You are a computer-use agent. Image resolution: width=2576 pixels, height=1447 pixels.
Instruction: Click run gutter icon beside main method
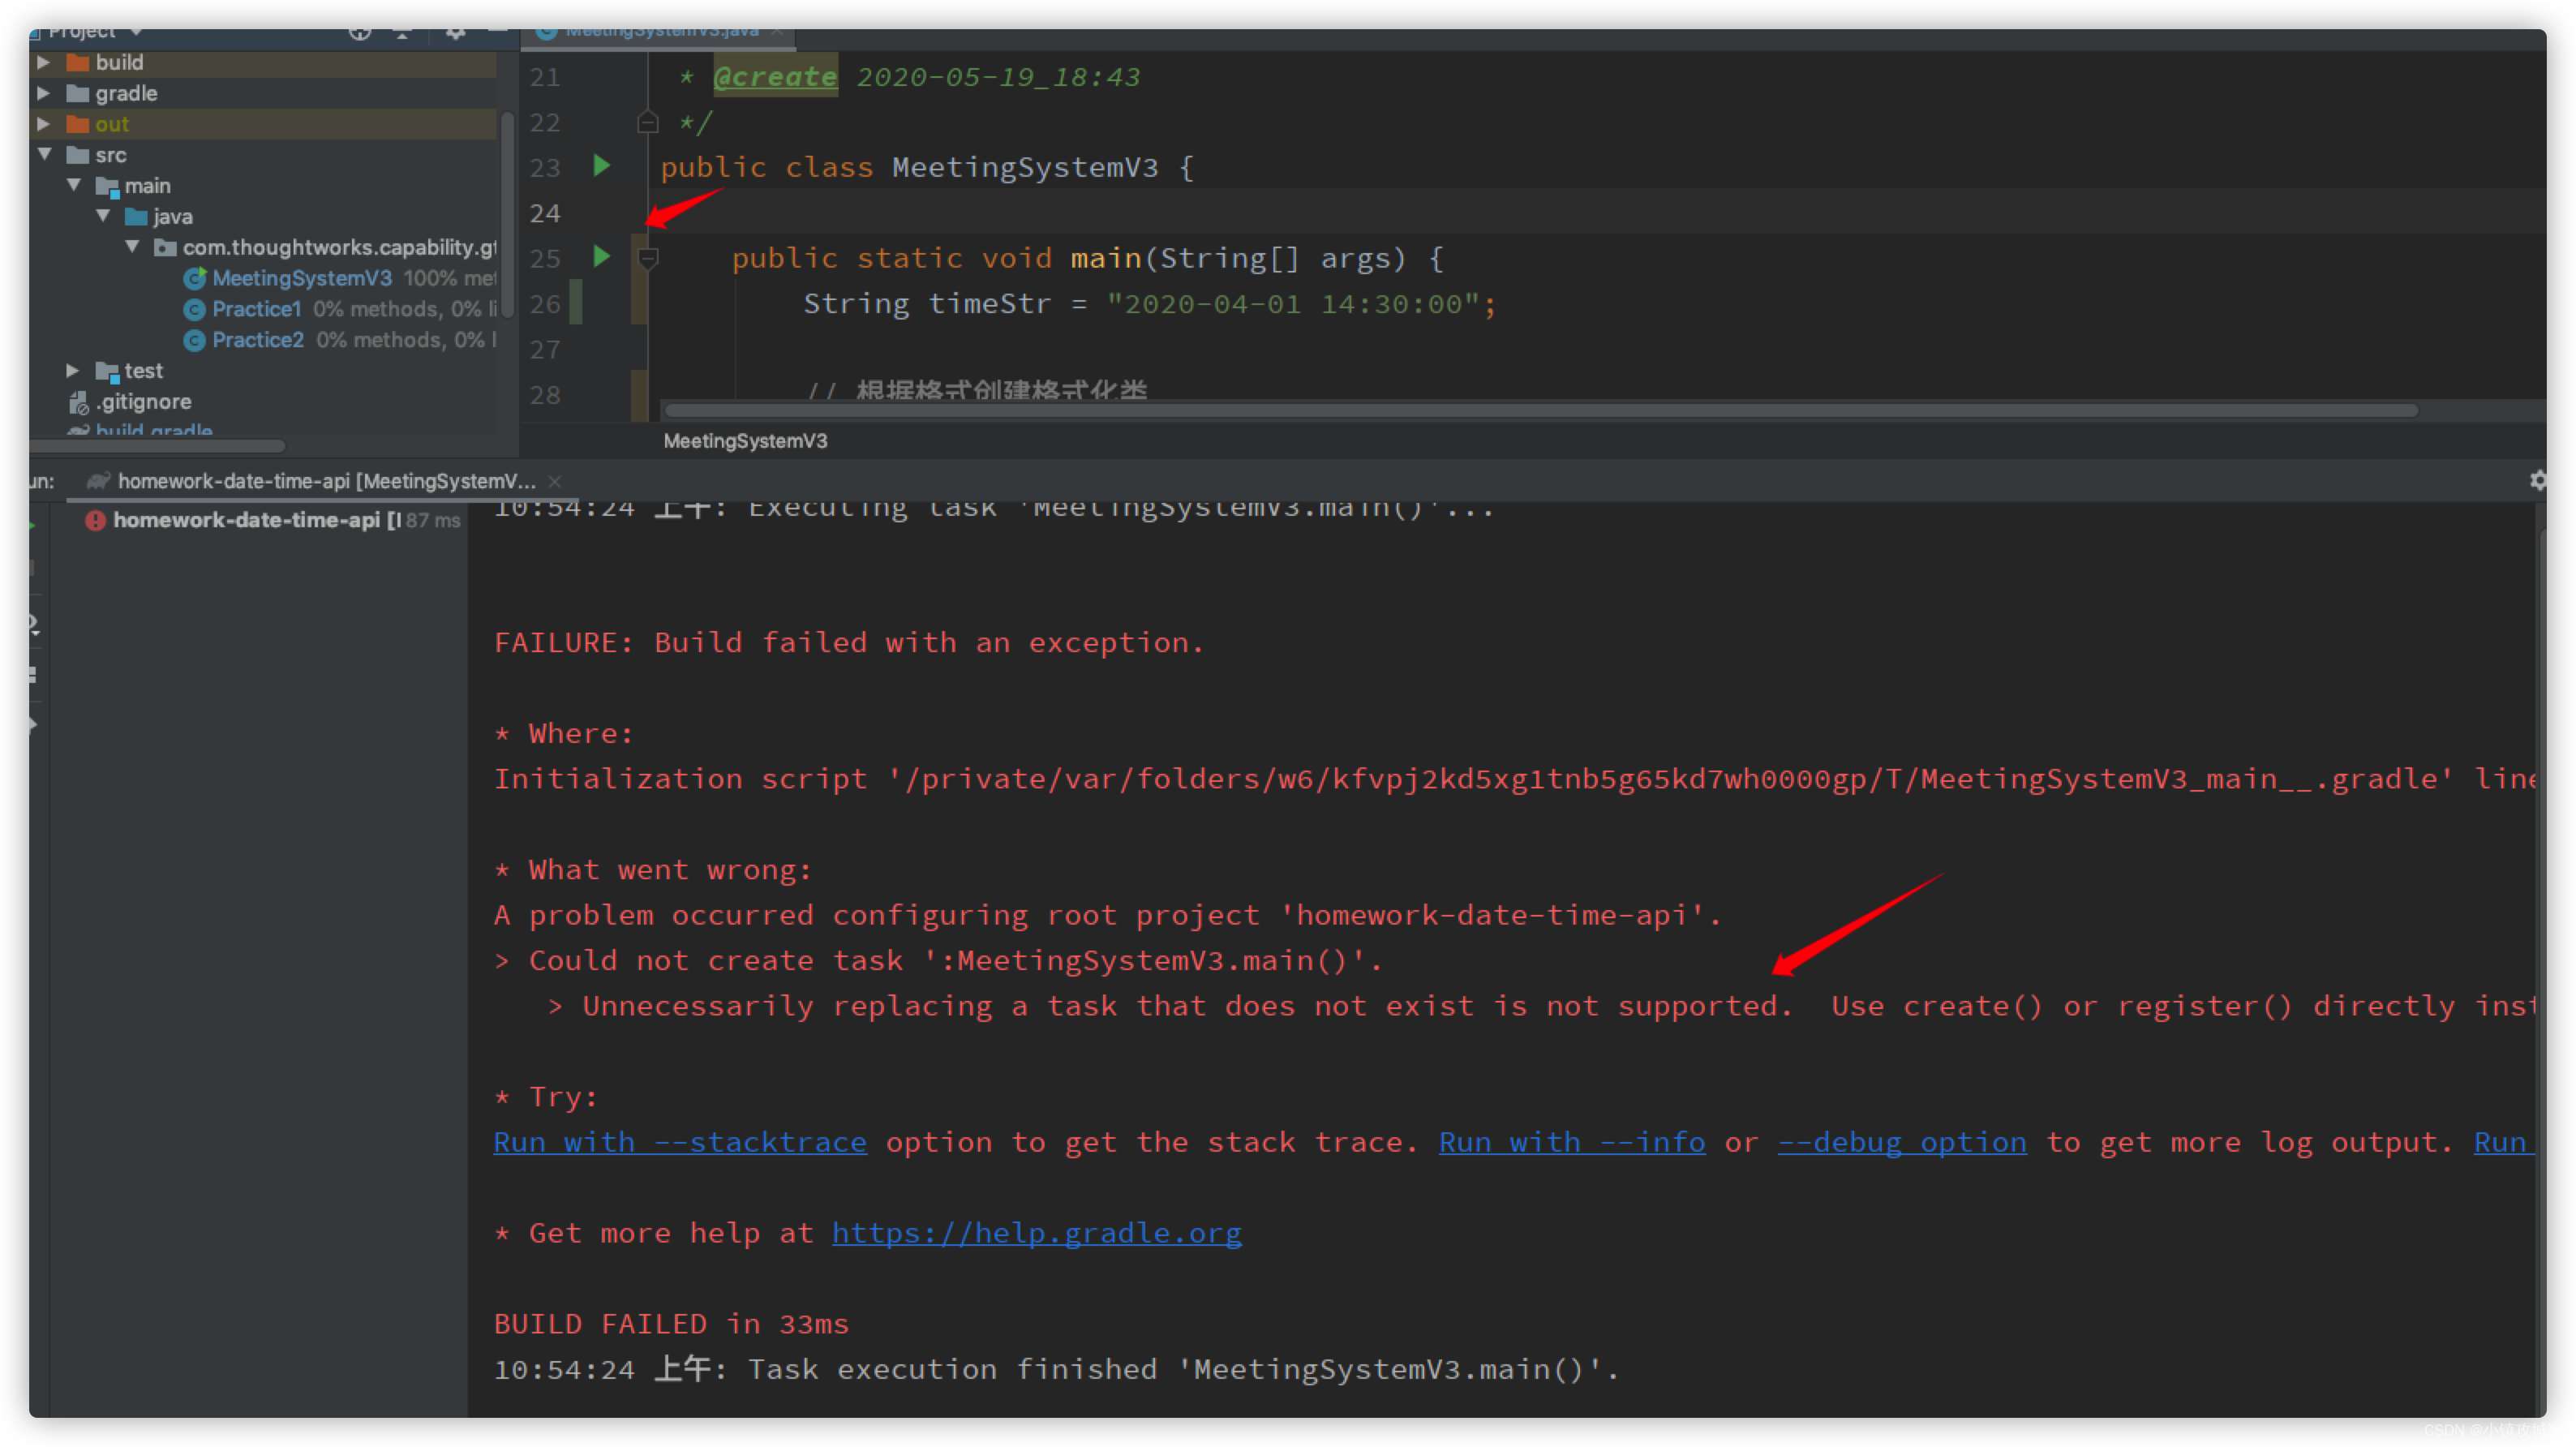coord(601,257)
